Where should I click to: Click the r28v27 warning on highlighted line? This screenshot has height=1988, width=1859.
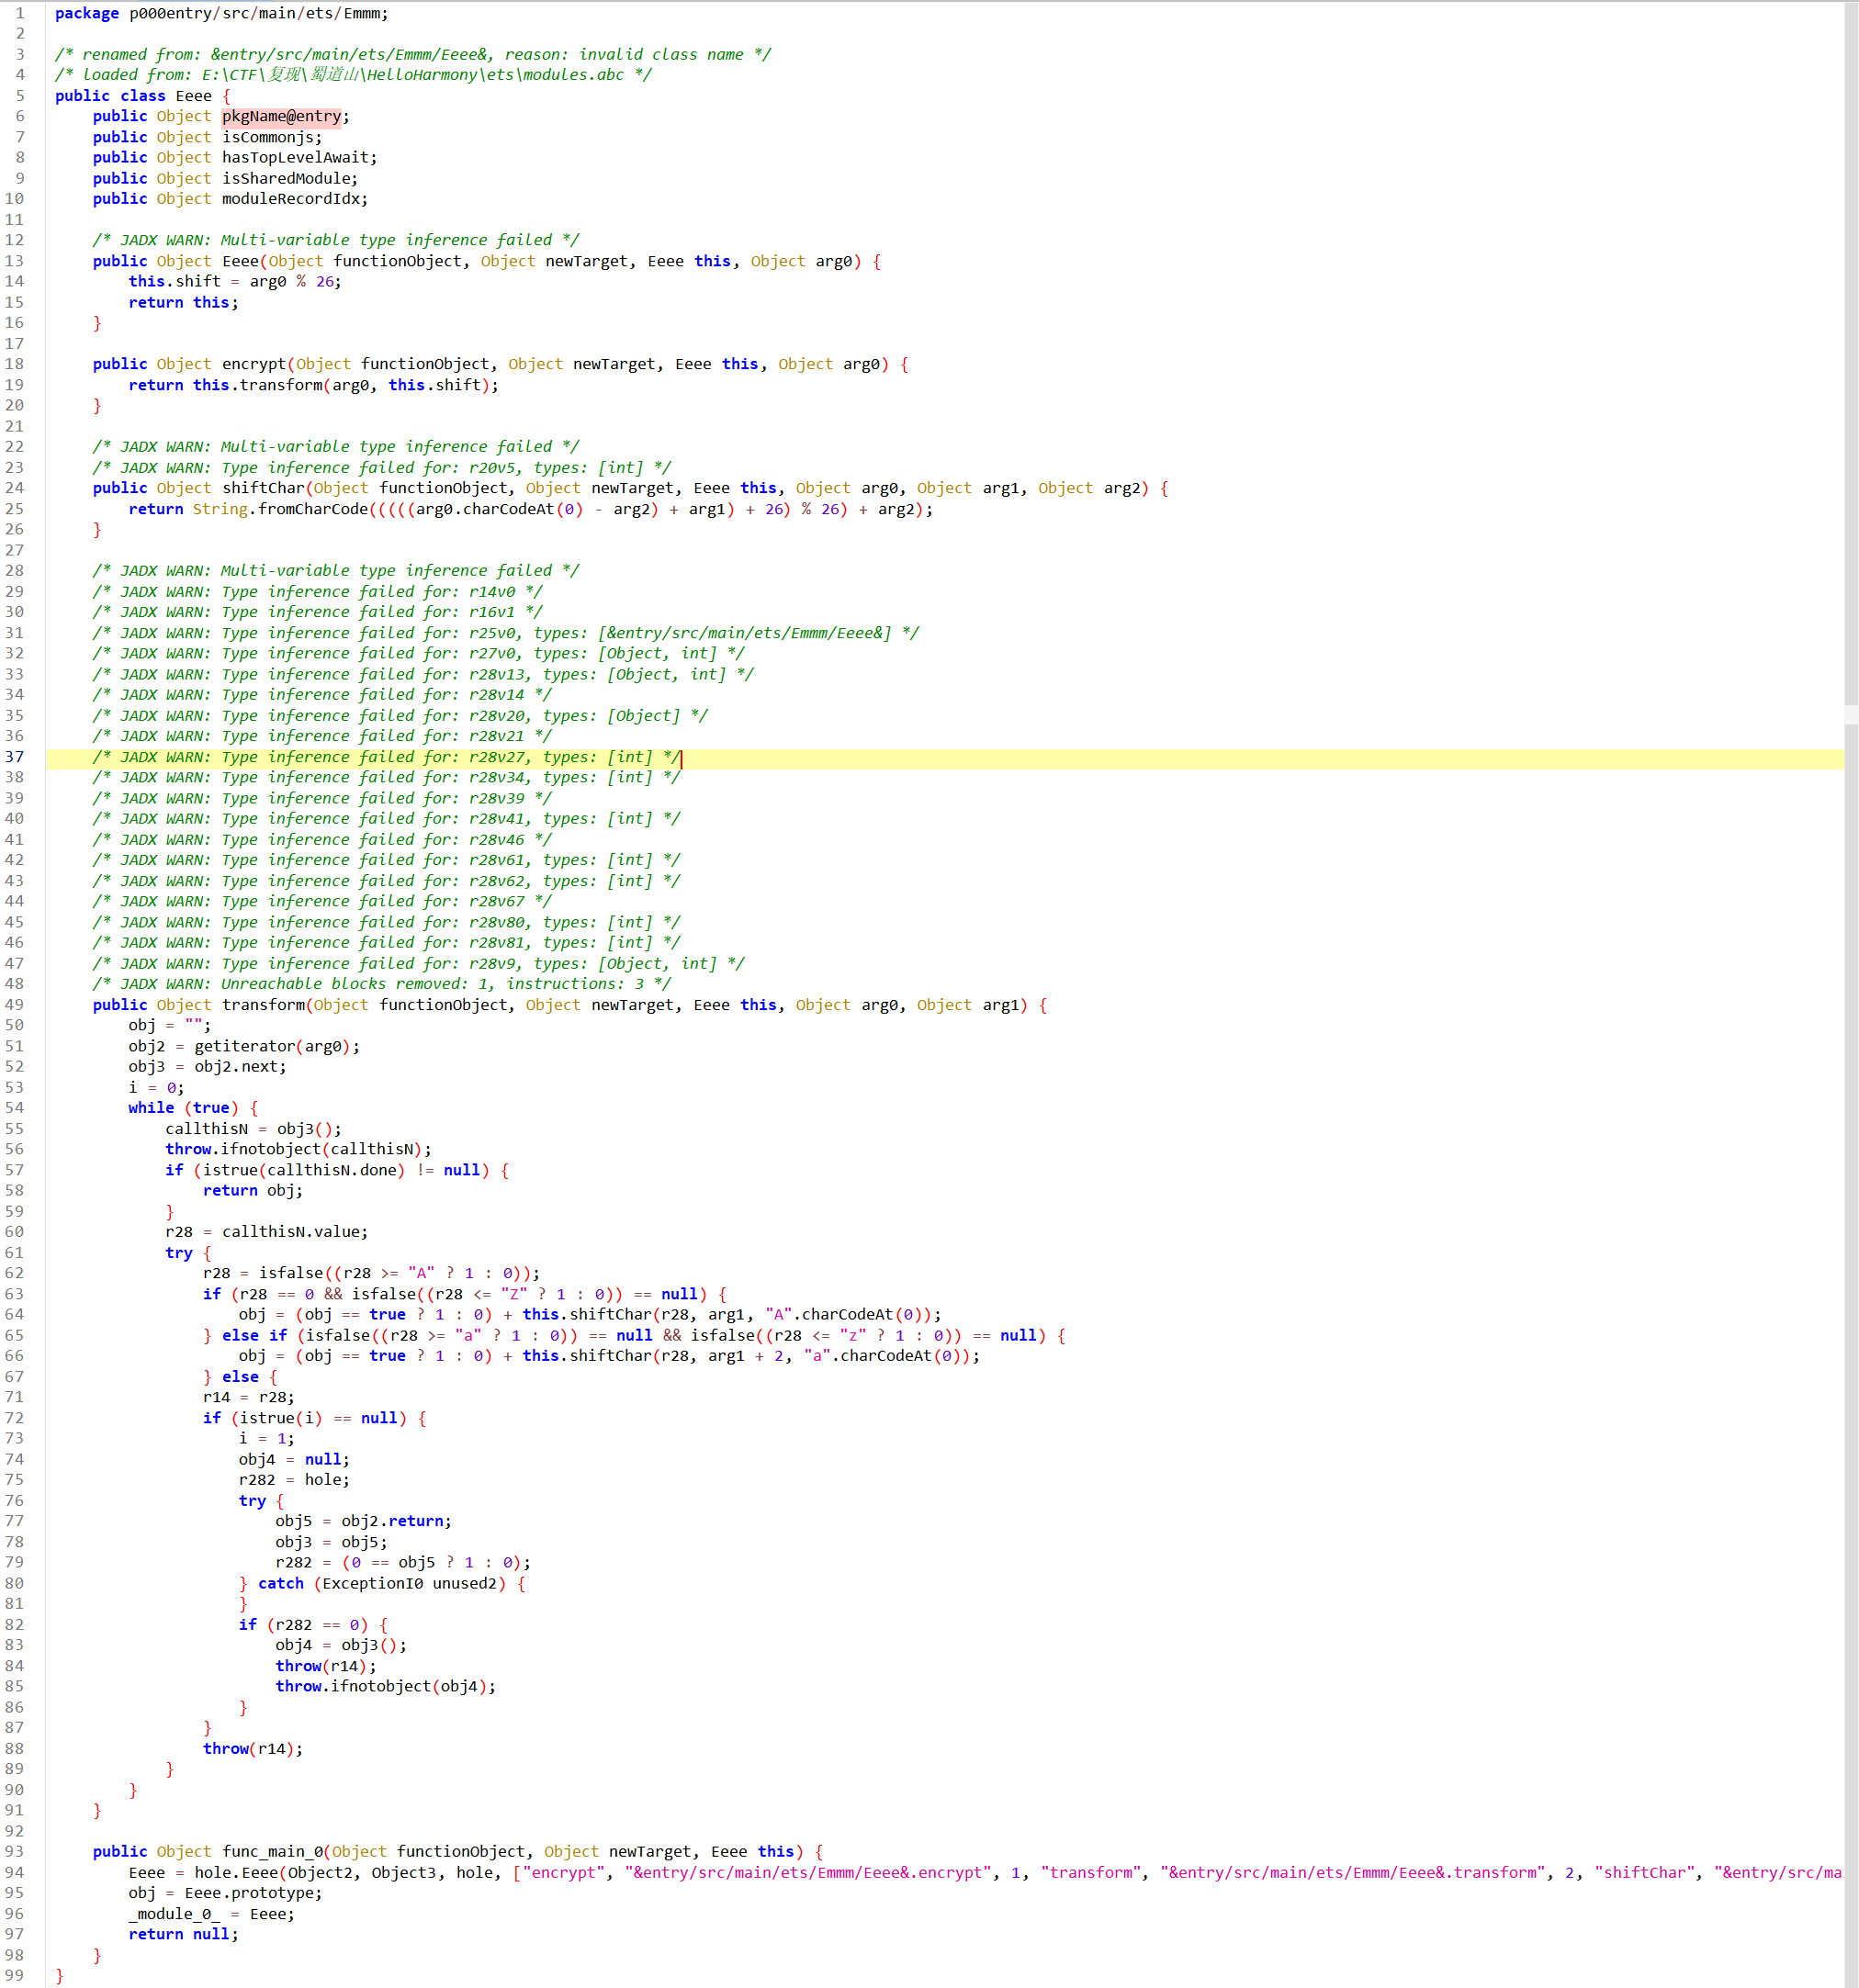pos(387,757)
